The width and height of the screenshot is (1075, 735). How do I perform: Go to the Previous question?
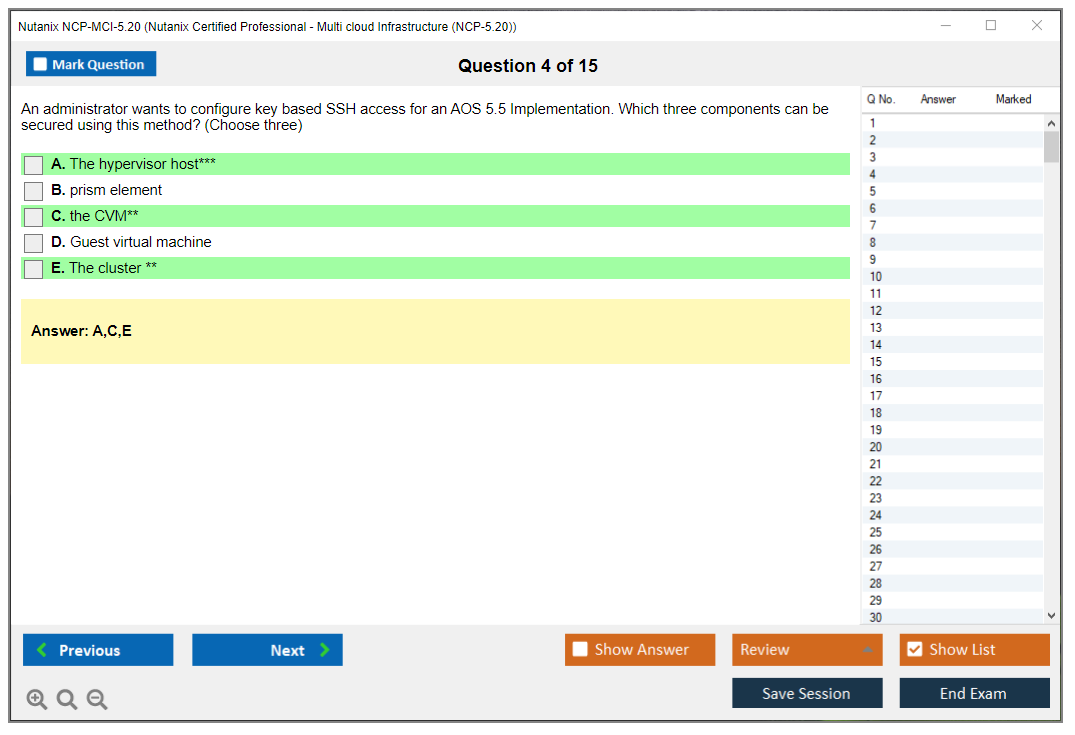[x=98, y=650]
